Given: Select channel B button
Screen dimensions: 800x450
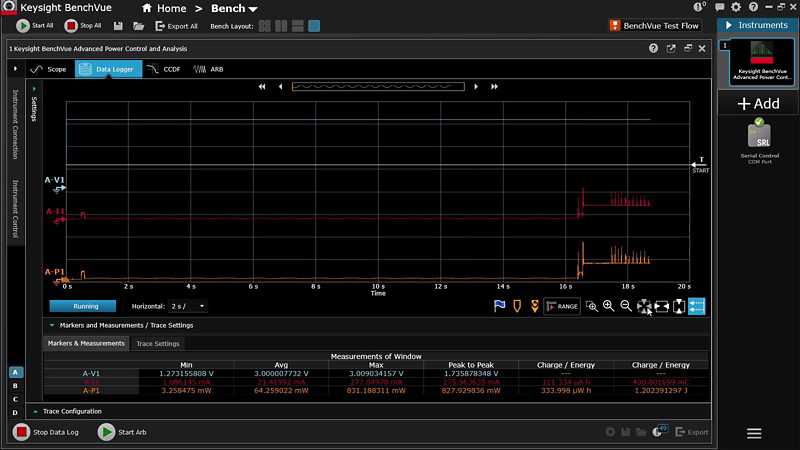Looking at the screenshot, I should [x=15, y=386].
